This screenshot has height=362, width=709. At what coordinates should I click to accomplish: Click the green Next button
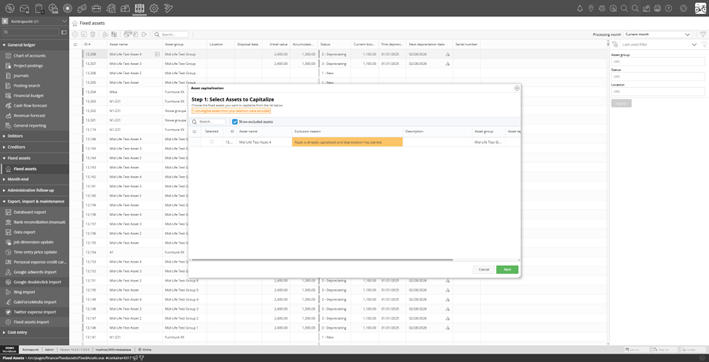coord(507,269)
